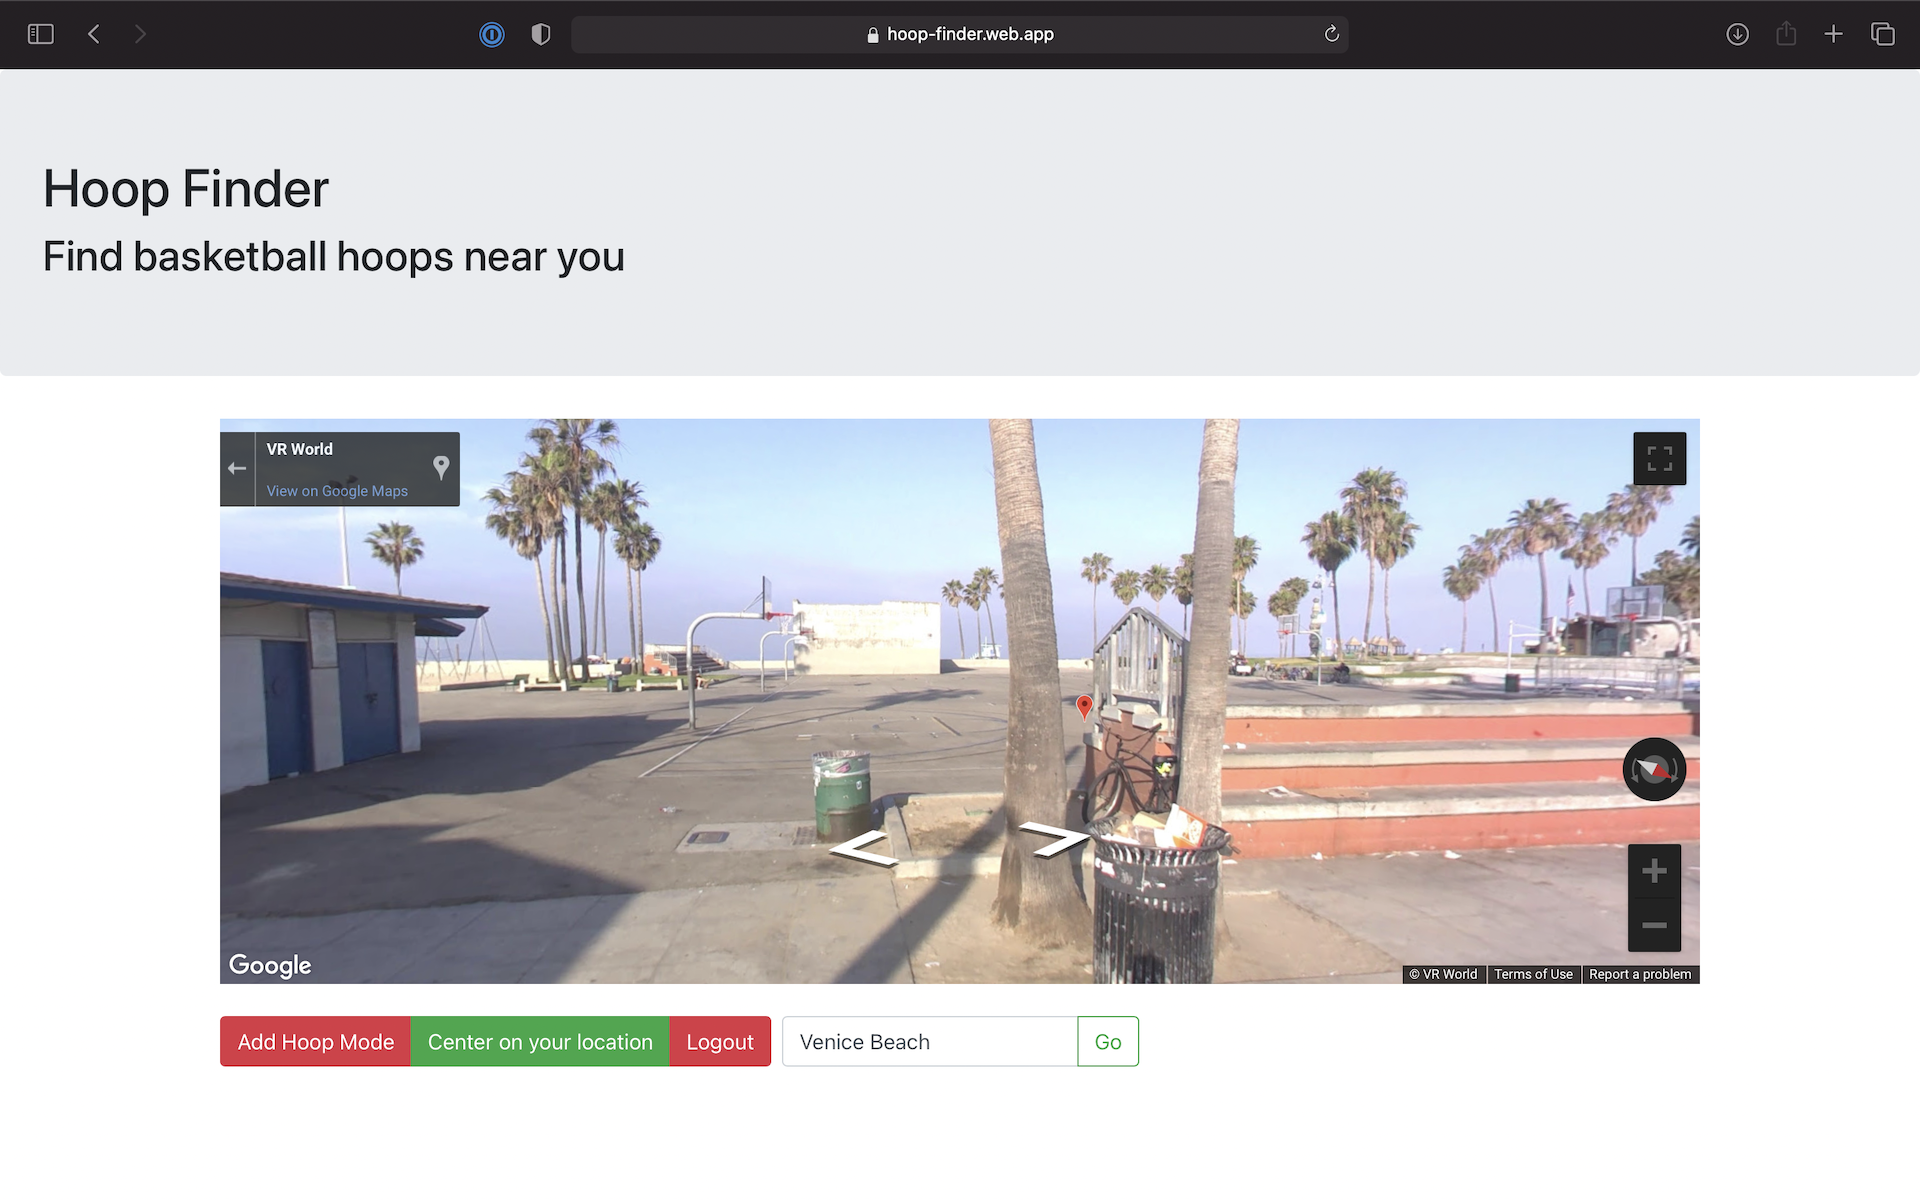Zoom out using the minus icon
The image size is (1920, 1200).
pos(1654,926)
